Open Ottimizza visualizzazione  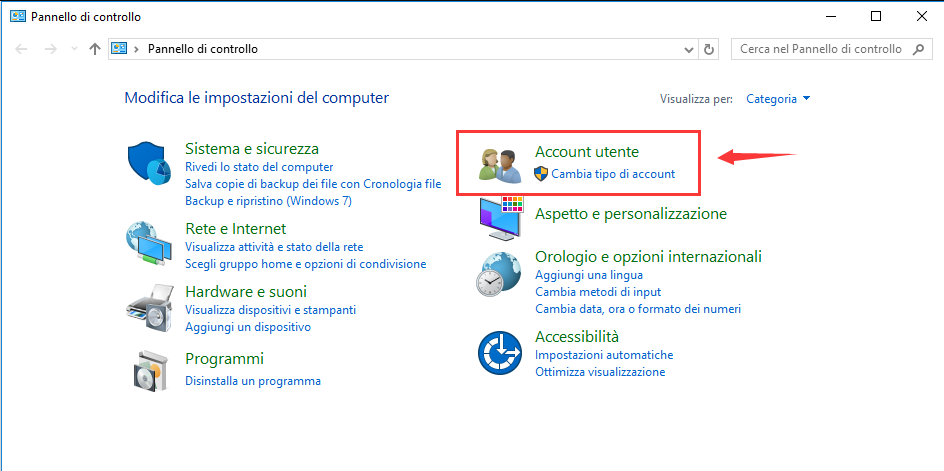point(600,372)
